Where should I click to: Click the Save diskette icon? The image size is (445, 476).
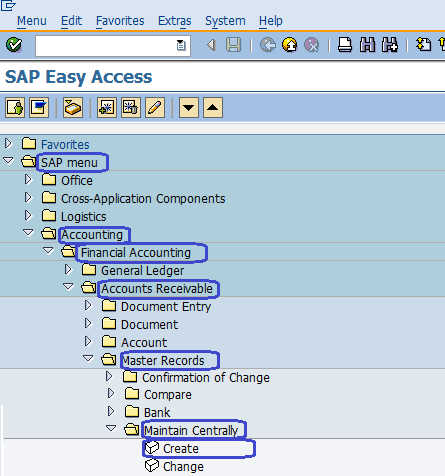tap(233, 45)
